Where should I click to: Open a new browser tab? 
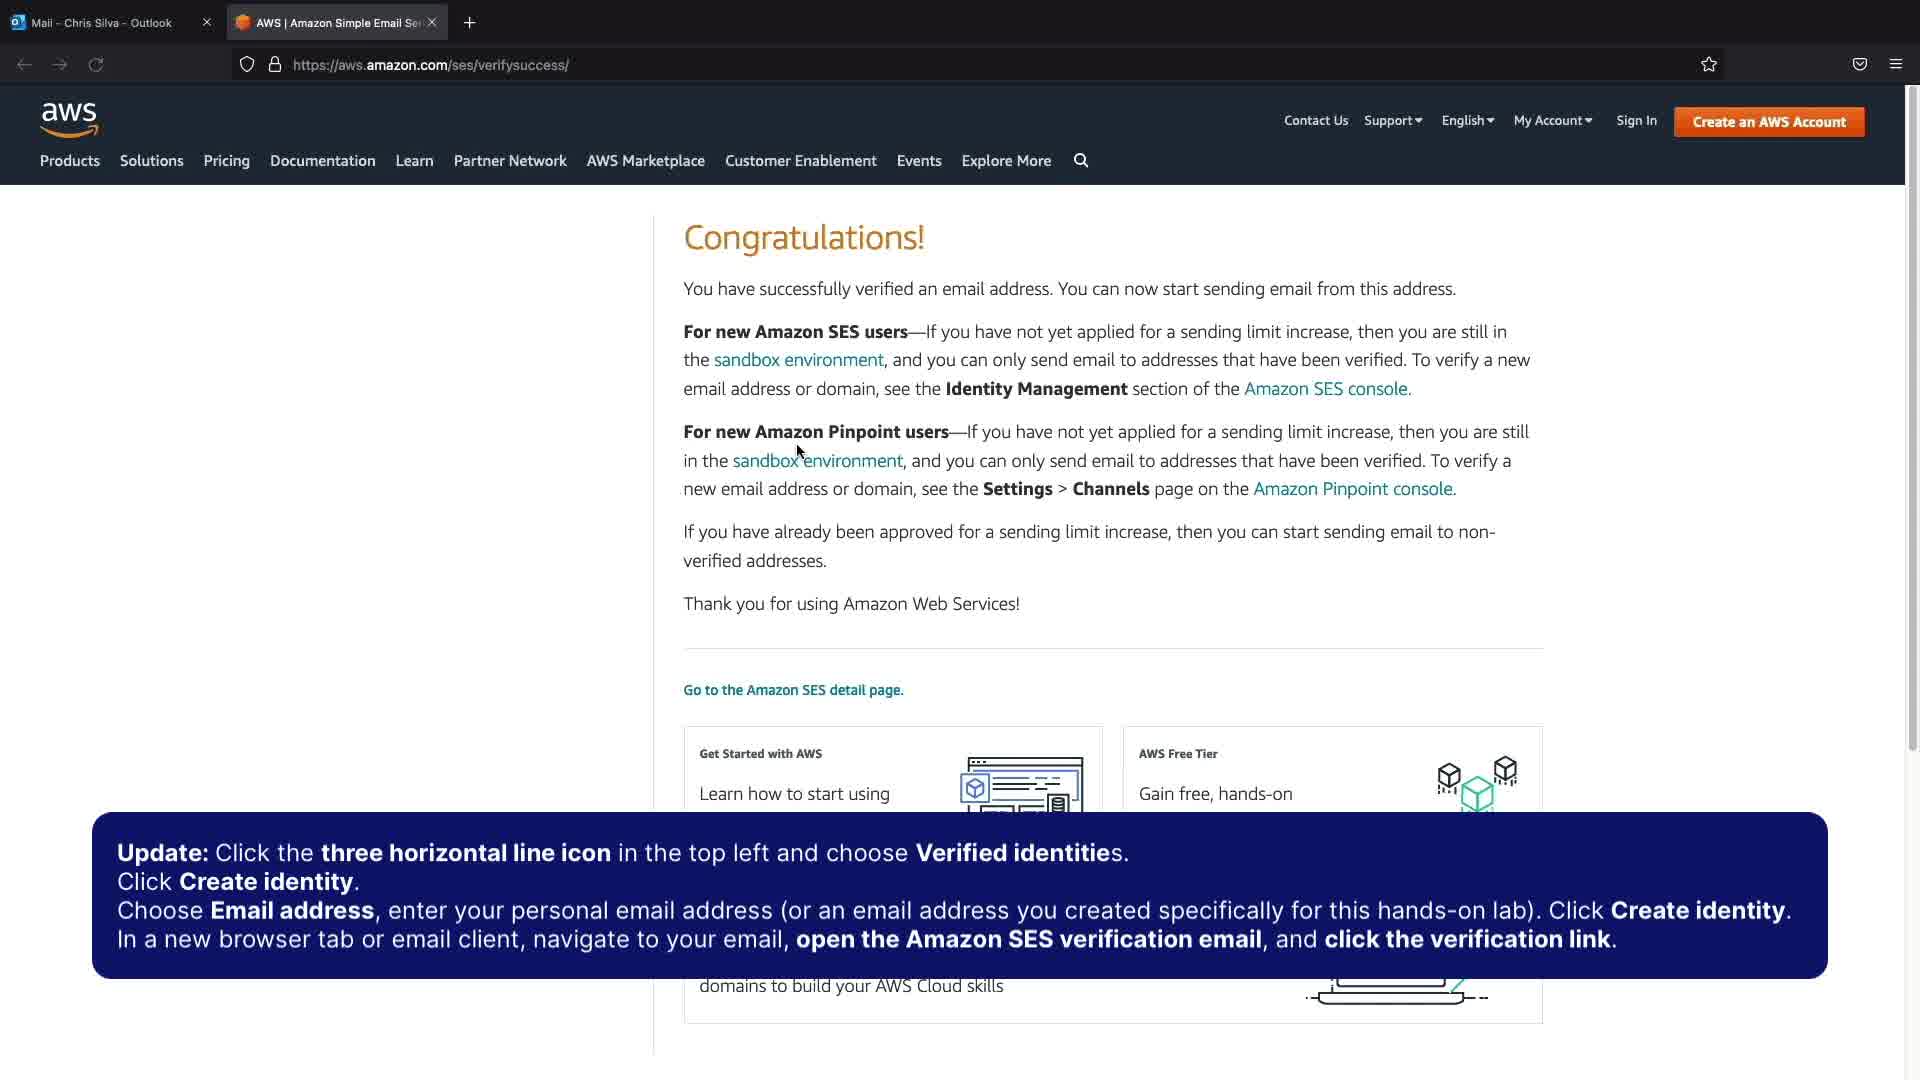coord(470,22)
